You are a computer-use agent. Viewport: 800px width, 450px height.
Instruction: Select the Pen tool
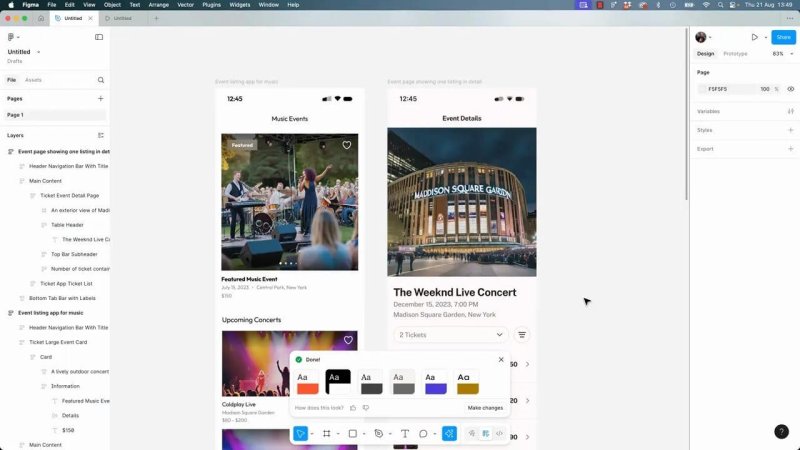point(379,434)
